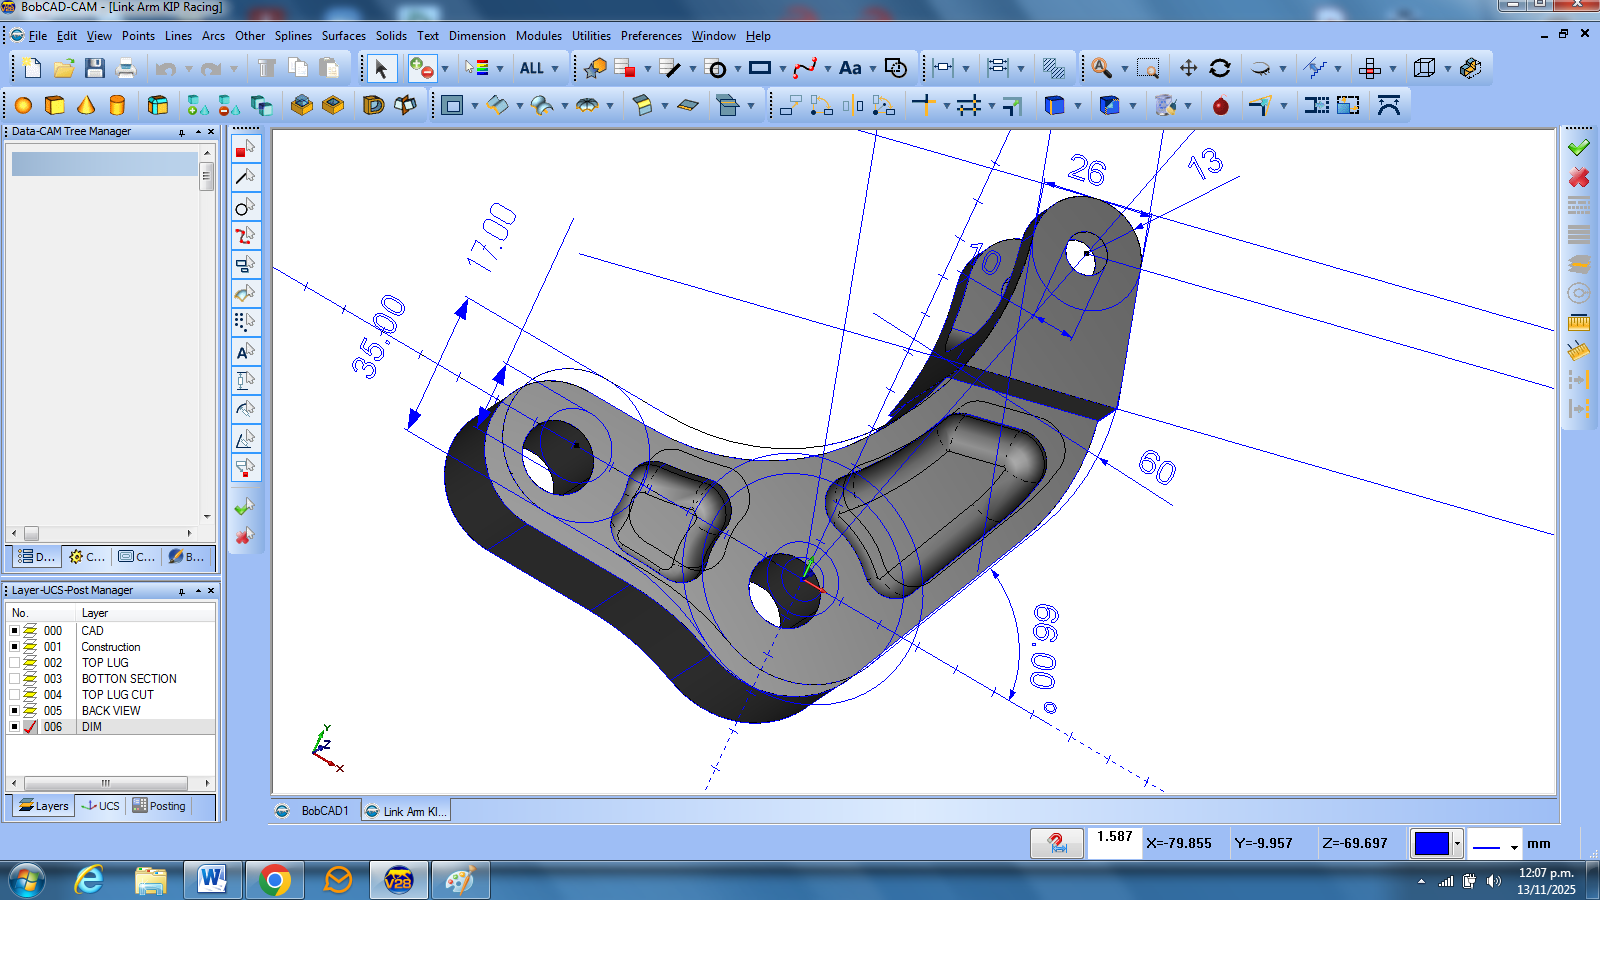This screenshot has height=980, width=1600.
Task: Click the volume icon in system tray
Action: pyautogui.click(x=1494, y=881)
